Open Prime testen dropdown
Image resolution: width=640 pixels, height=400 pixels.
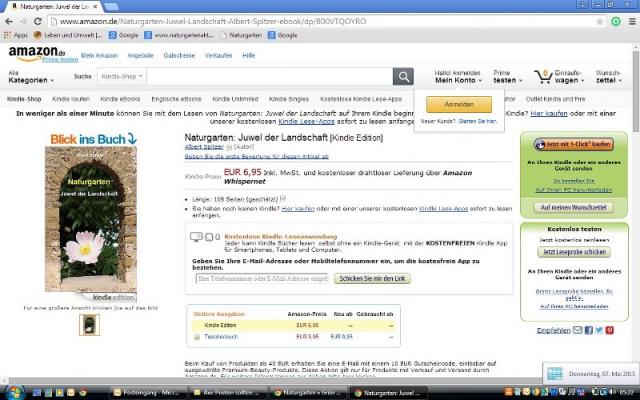point(507,76)
